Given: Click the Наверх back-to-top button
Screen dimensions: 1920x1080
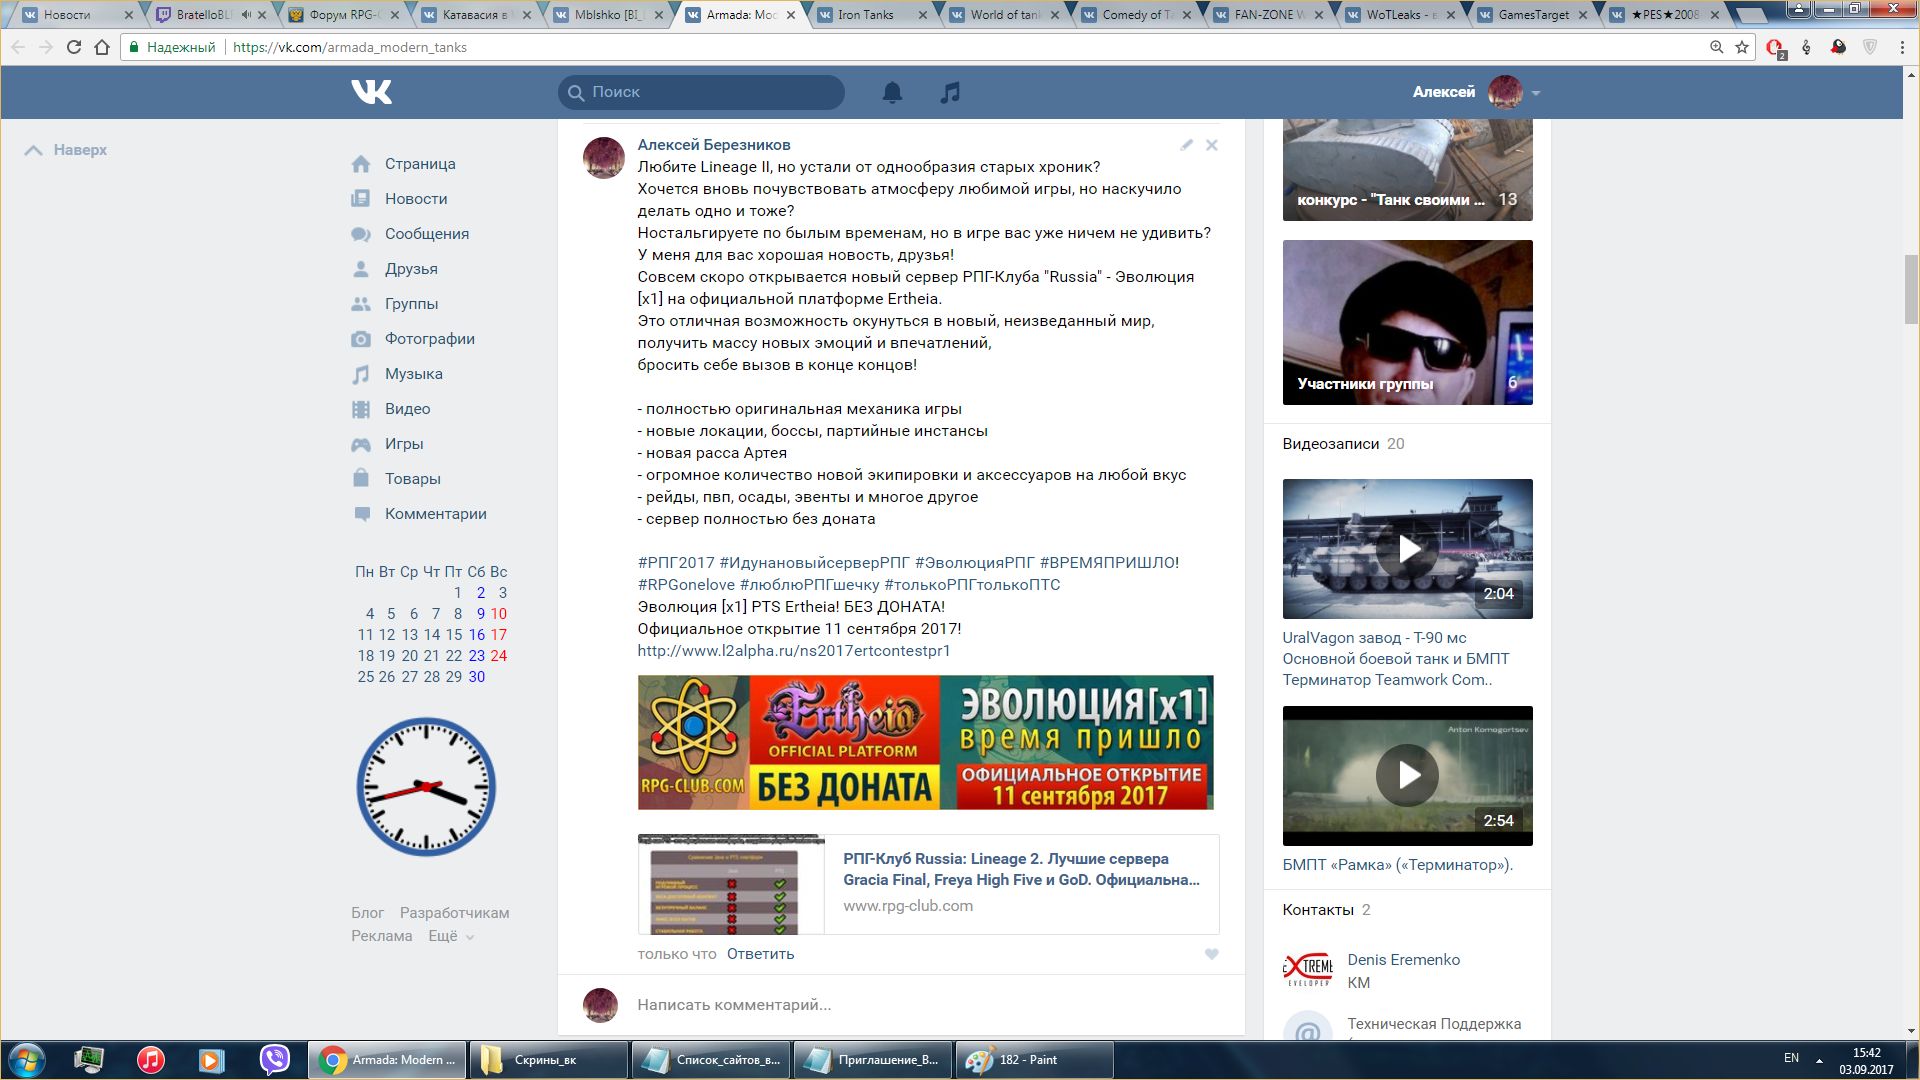Looking at the screenshot, I should tap(66, 150).
